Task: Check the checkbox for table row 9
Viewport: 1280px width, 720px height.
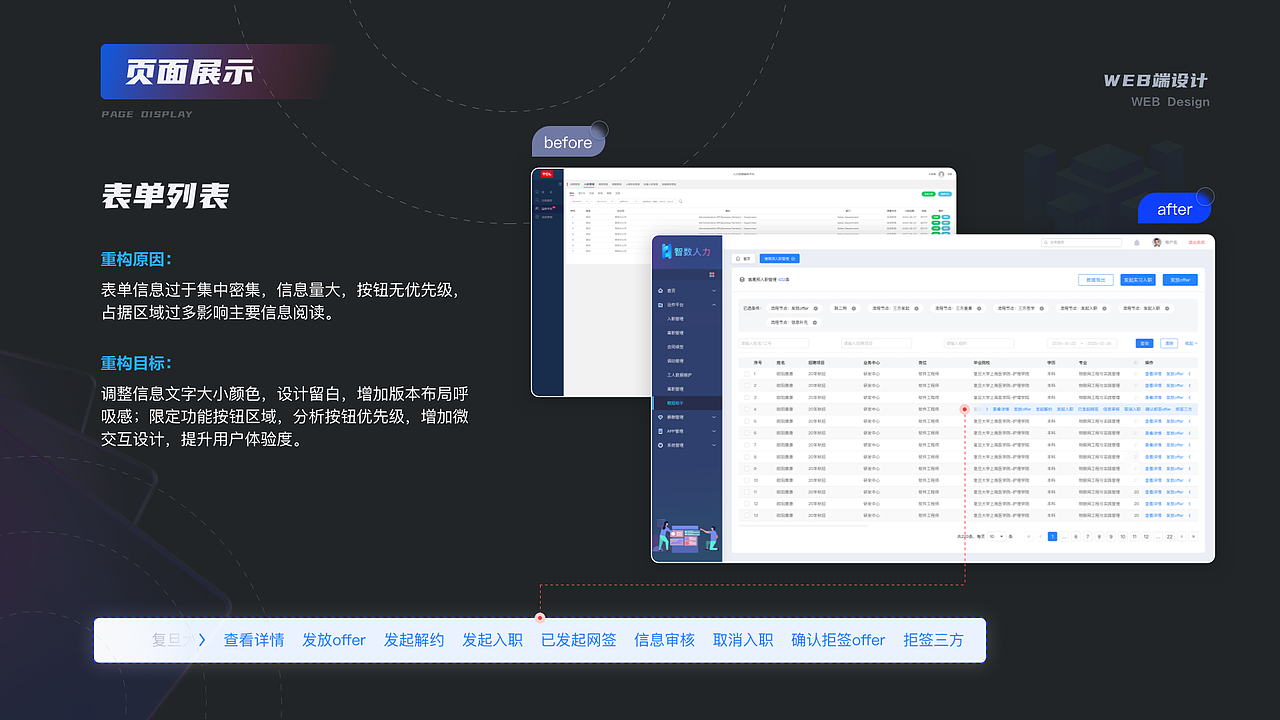Action: click(746, 468)
